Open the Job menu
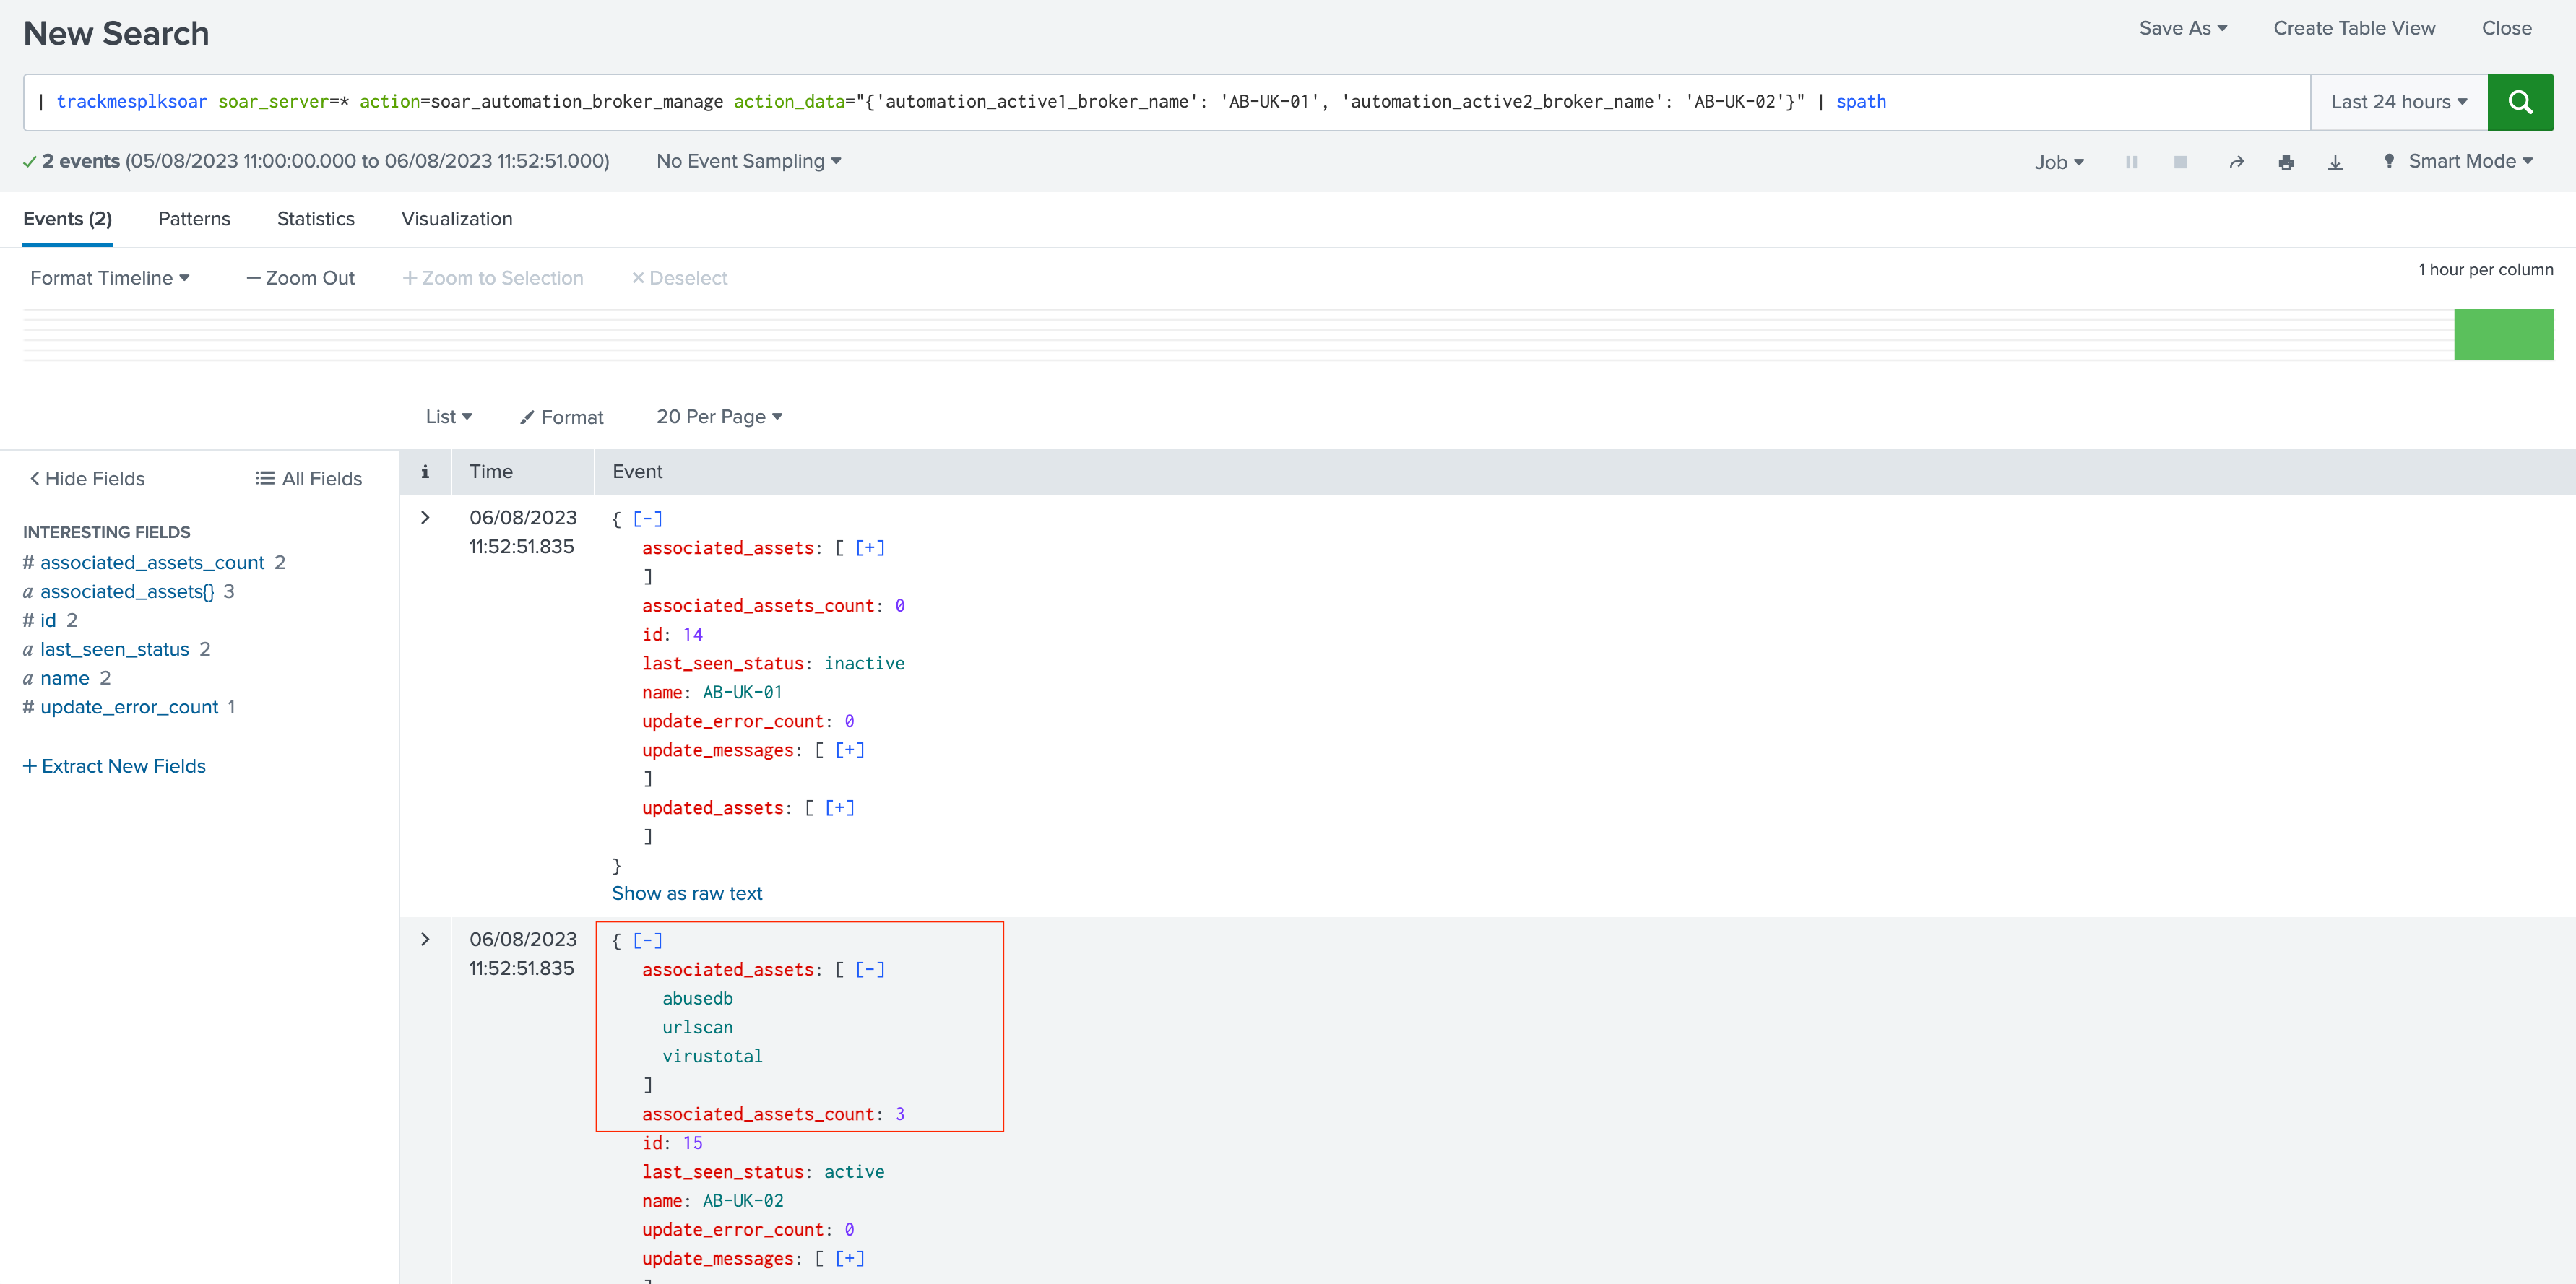 2059,162
